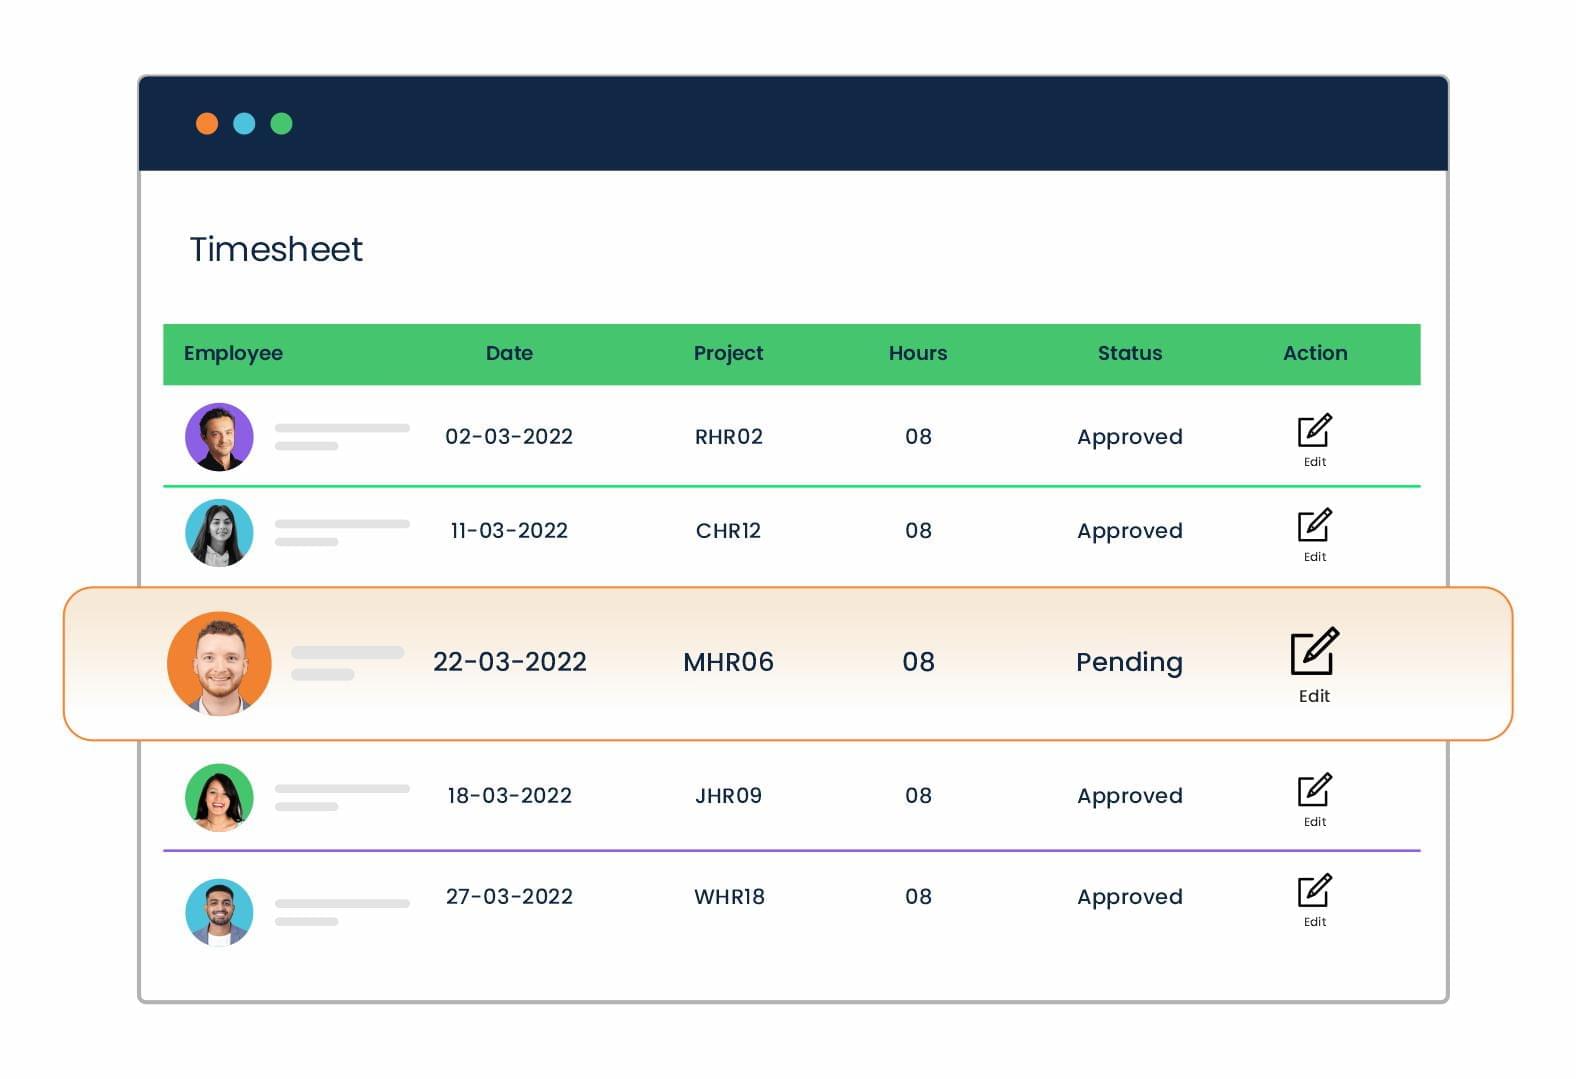Viewport: 1576px width, 1079px height.
Task: Click project code CHR12
Action: 728,531
